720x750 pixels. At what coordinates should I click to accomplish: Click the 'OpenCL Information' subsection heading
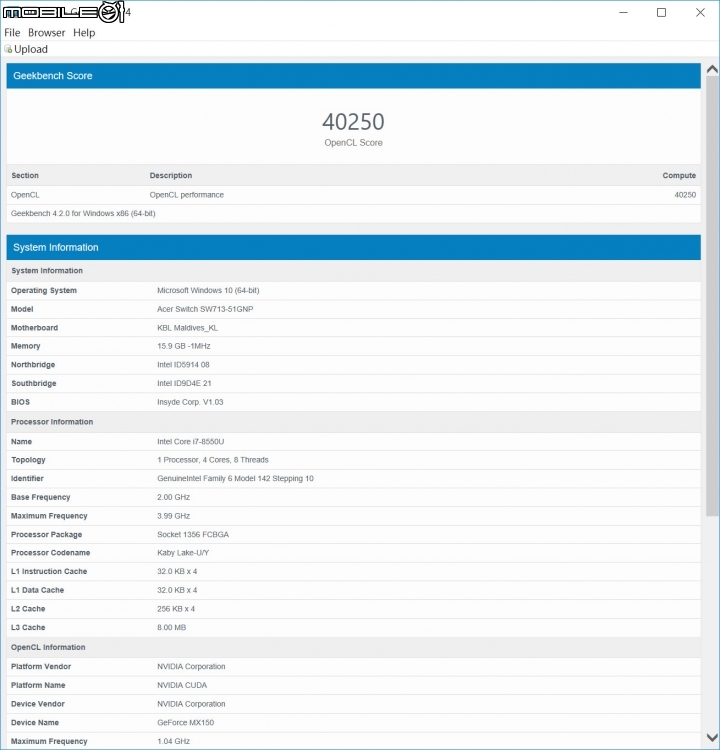coord(48,647)
